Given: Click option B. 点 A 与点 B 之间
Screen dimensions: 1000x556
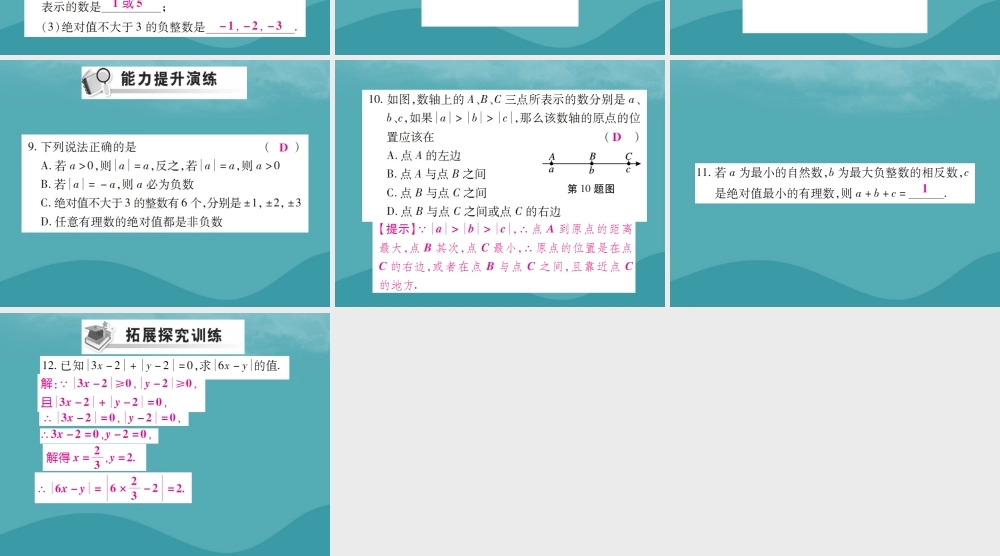Looking at the screenshot, I should point(436,173).
